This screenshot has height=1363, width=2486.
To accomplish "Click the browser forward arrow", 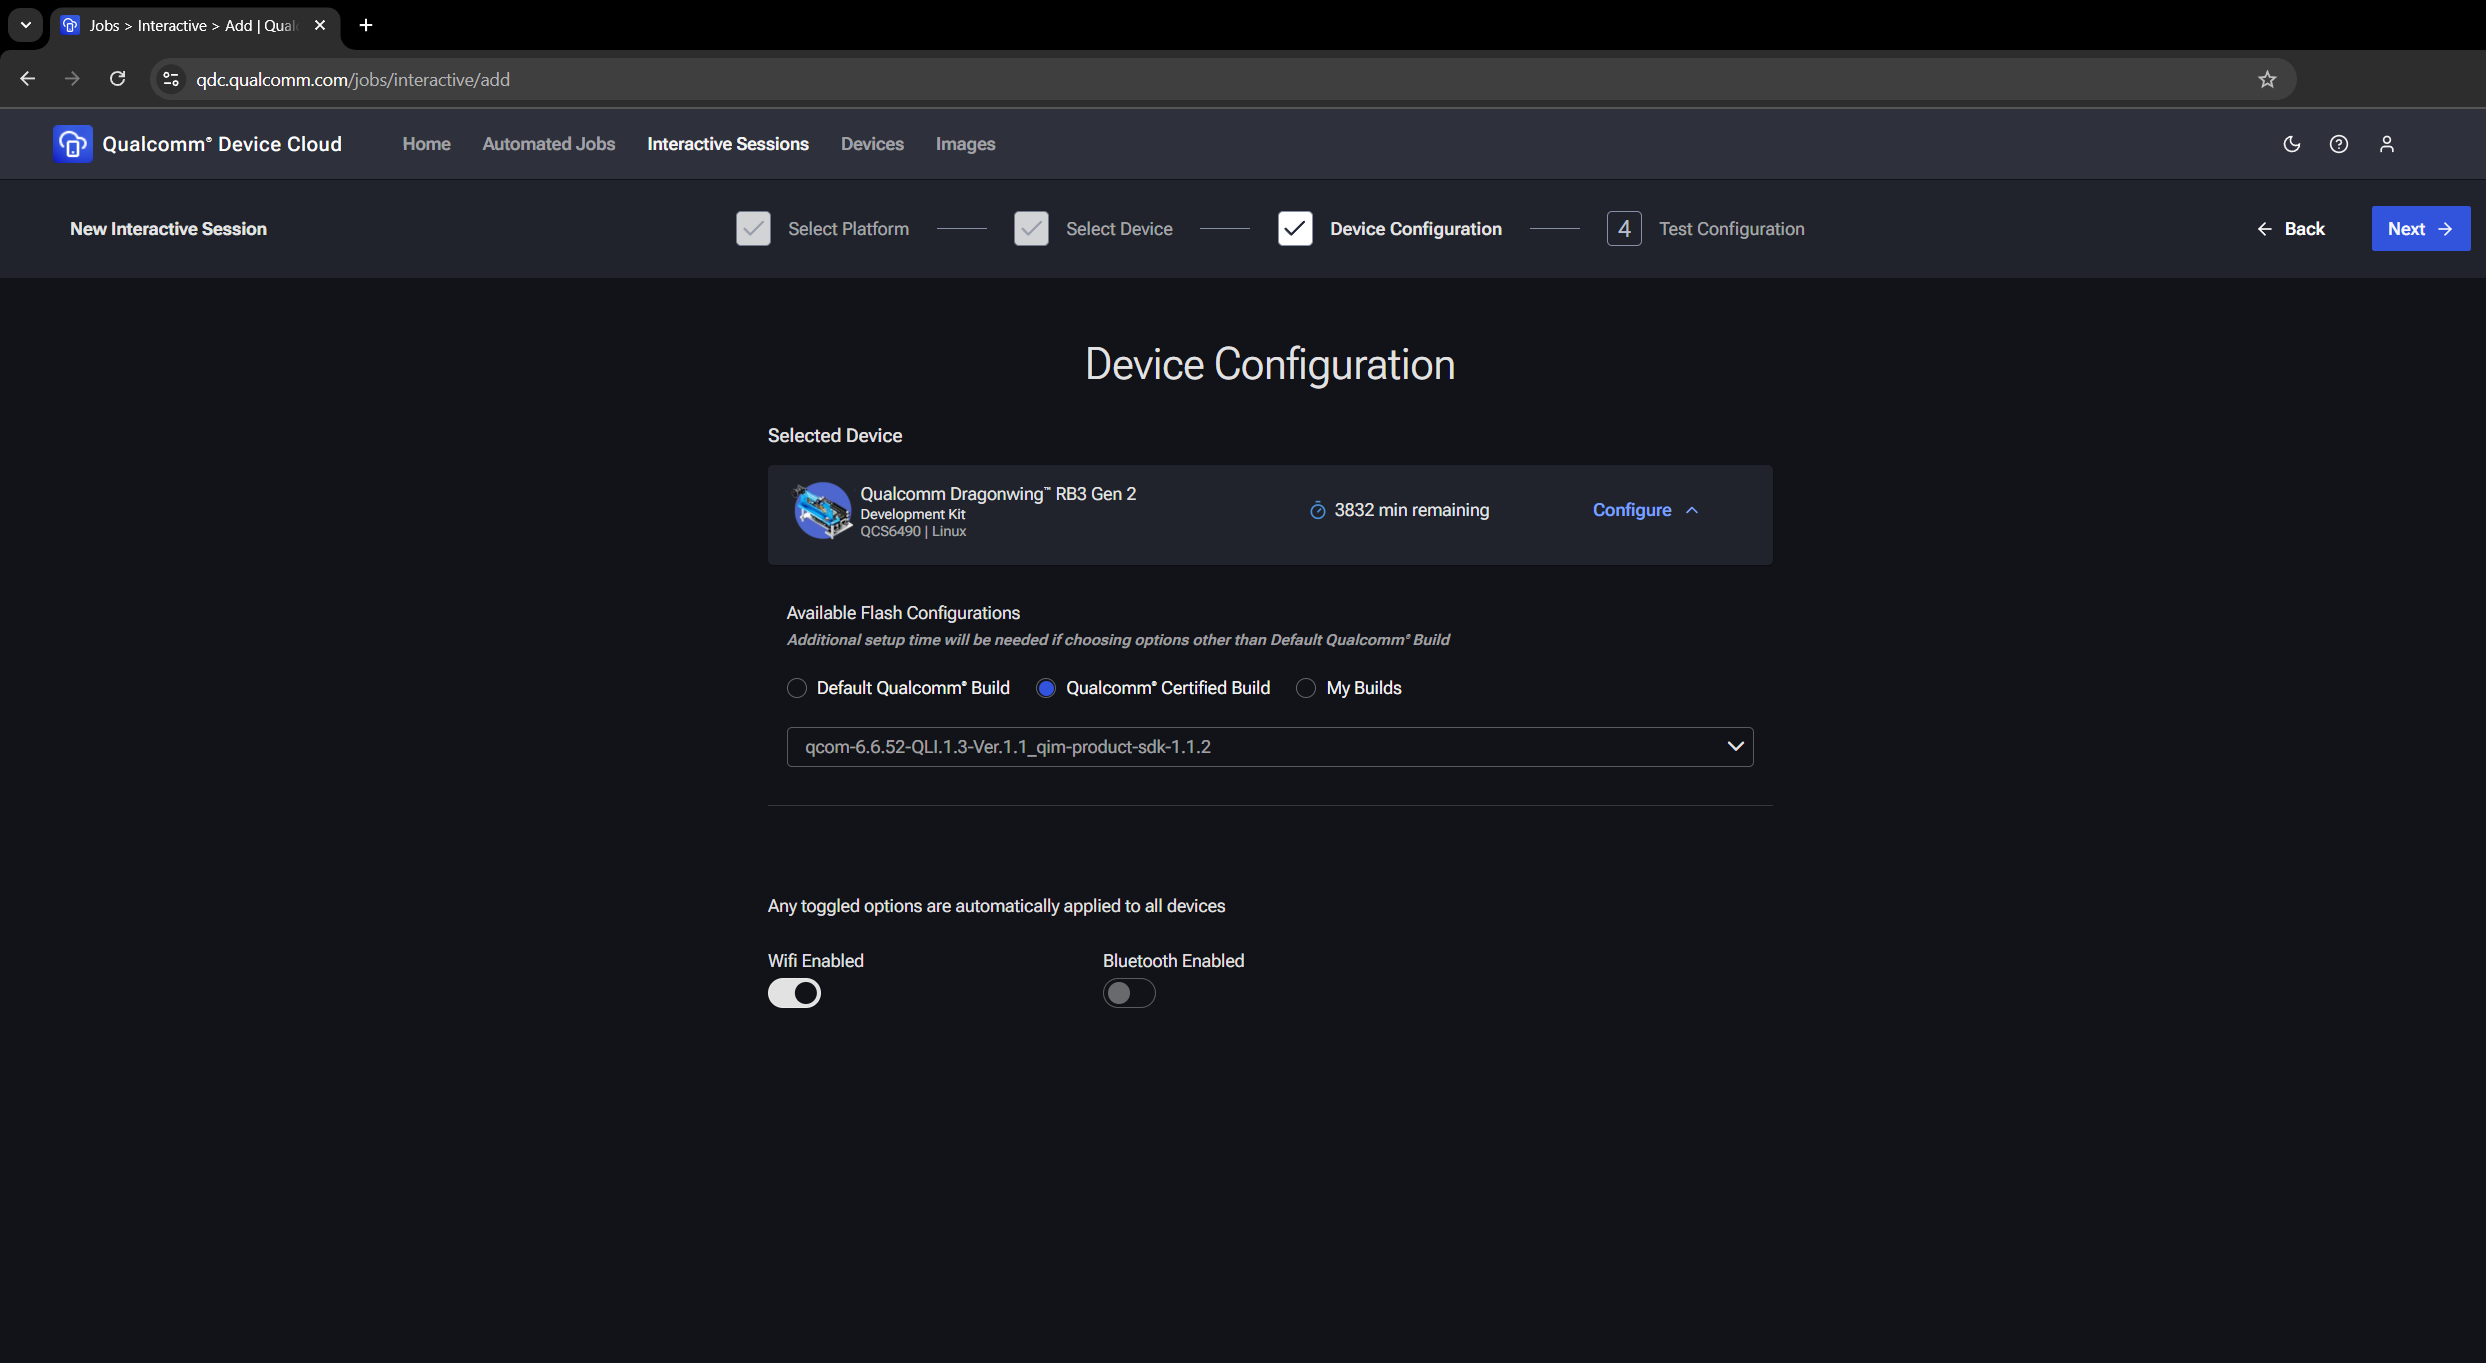I will pos(72,79).
